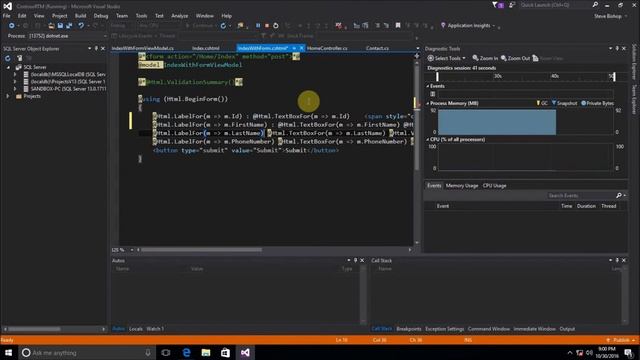640x360 pixels.
Task: Switch to the Contact.cs tab
Action: coord(377,48)
